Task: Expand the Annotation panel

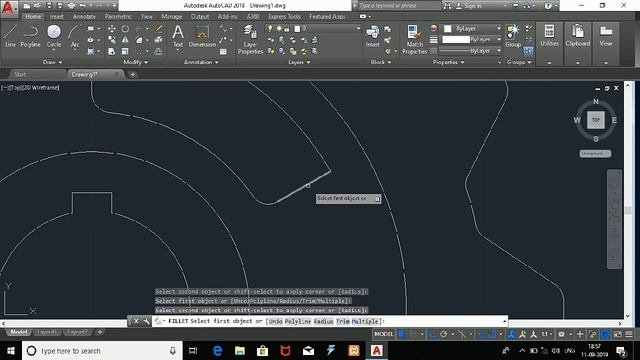Action: click(x=201, y=62)
